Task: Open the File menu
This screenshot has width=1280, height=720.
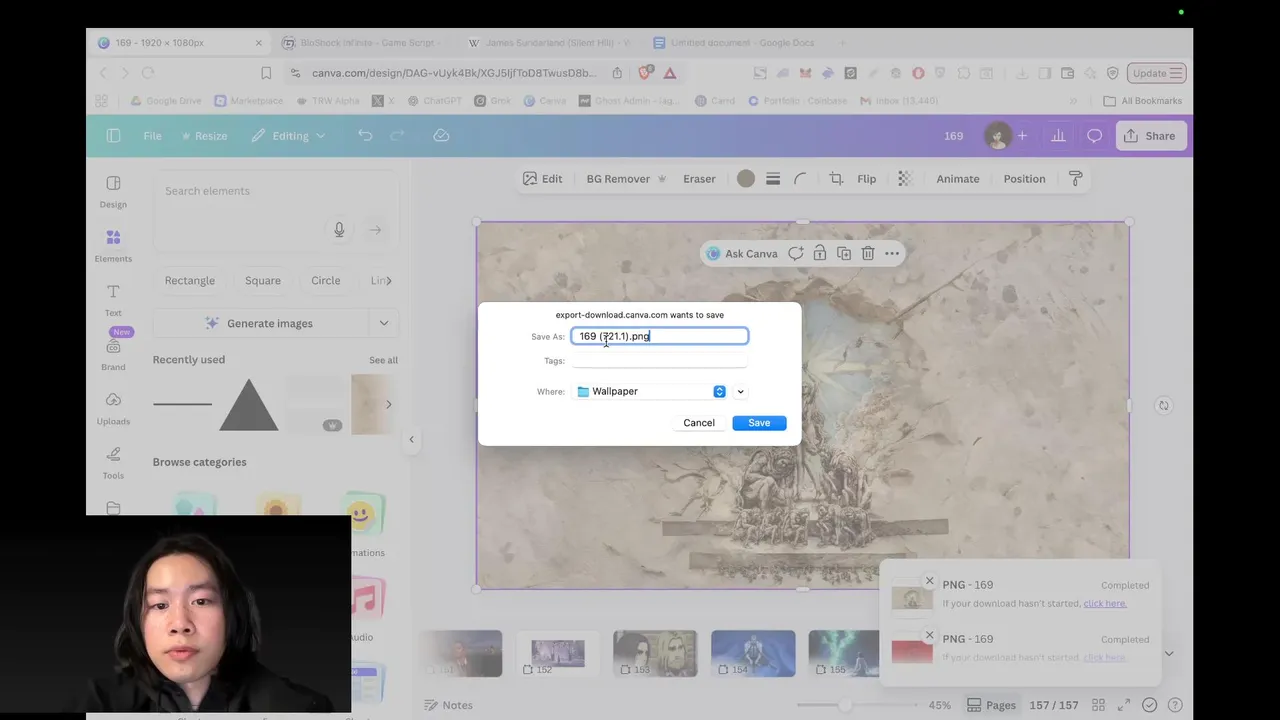Action: 152,136
